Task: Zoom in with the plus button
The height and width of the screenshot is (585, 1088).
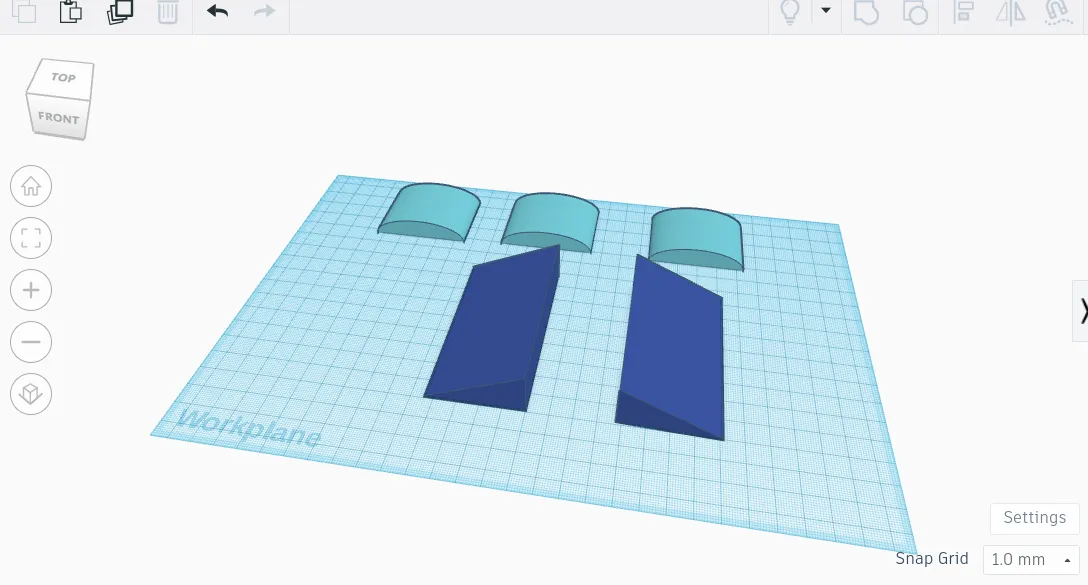Action: coord(31,290)
